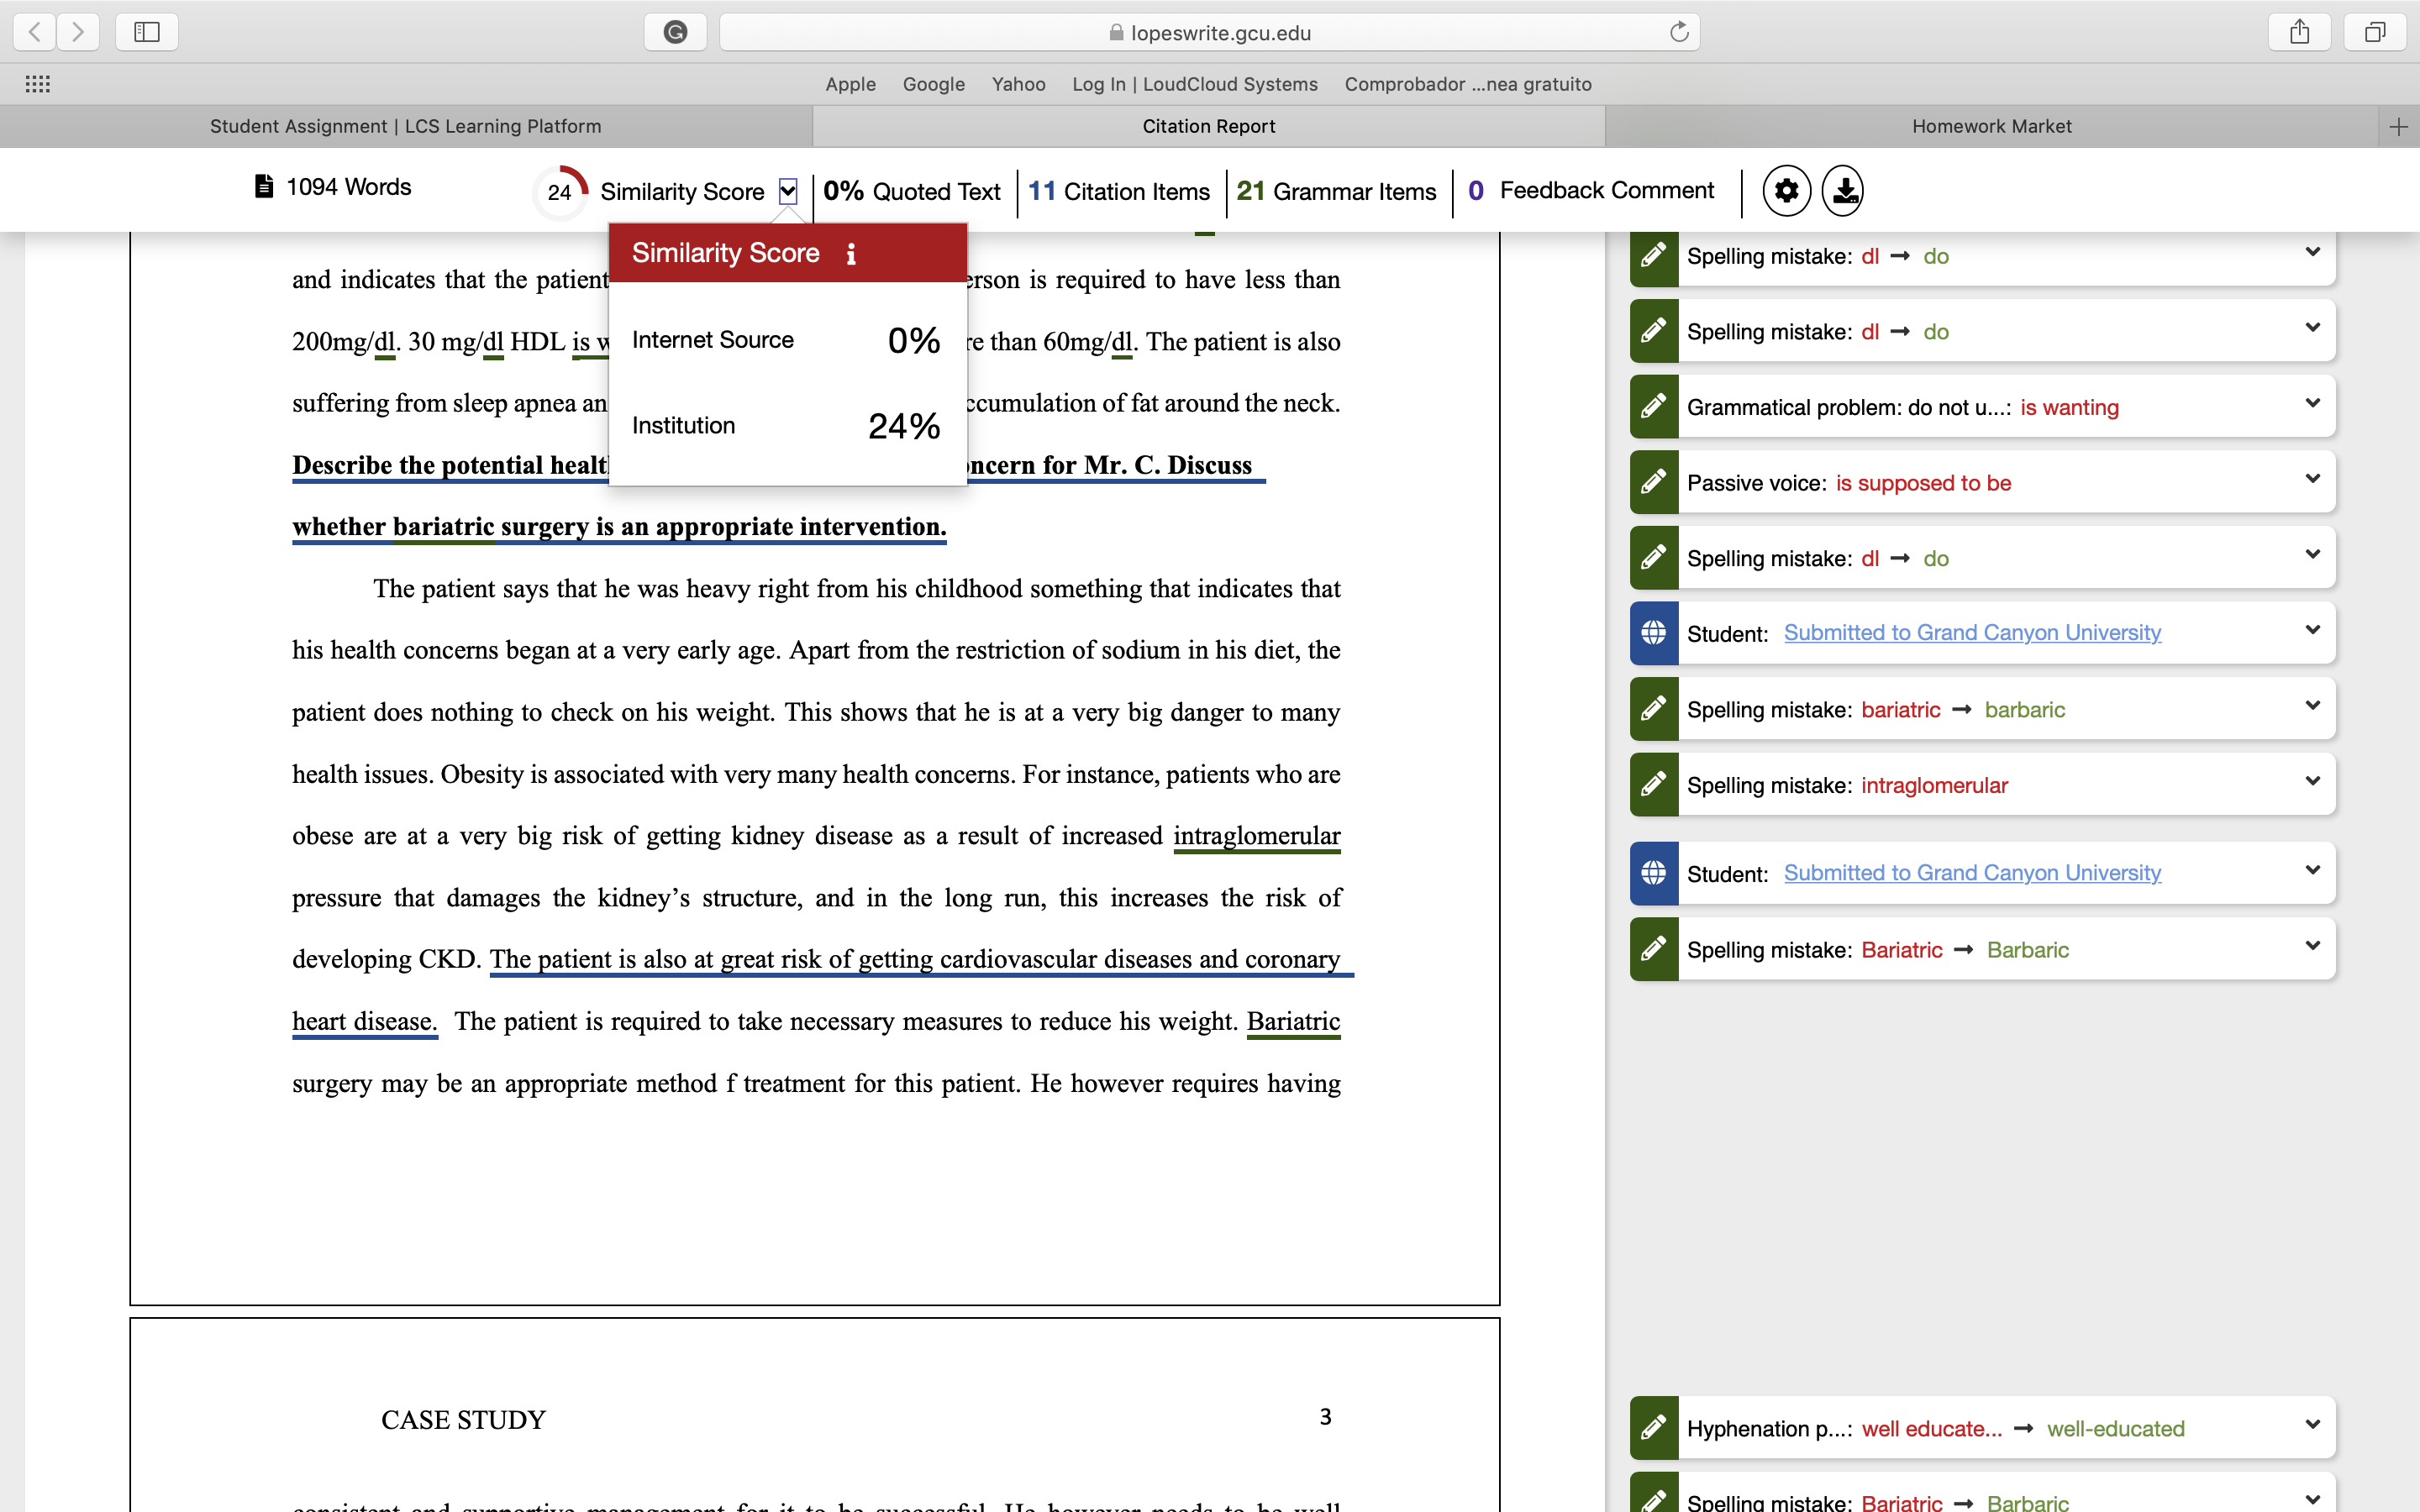Select the Citation Report tab
This screenshot has height=1512, width=2420.
(x=1209, y=126)
